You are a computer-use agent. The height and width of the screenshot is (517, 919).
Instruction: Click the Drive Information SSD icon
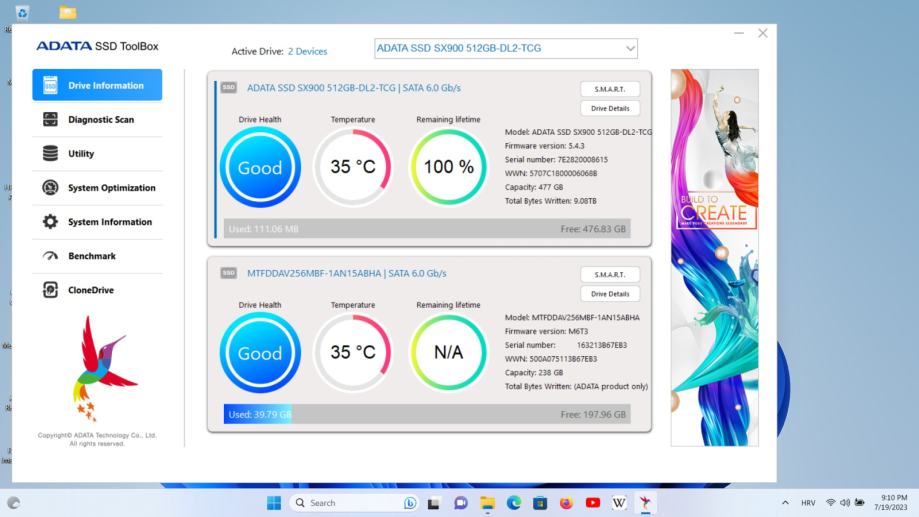(50, 85)
